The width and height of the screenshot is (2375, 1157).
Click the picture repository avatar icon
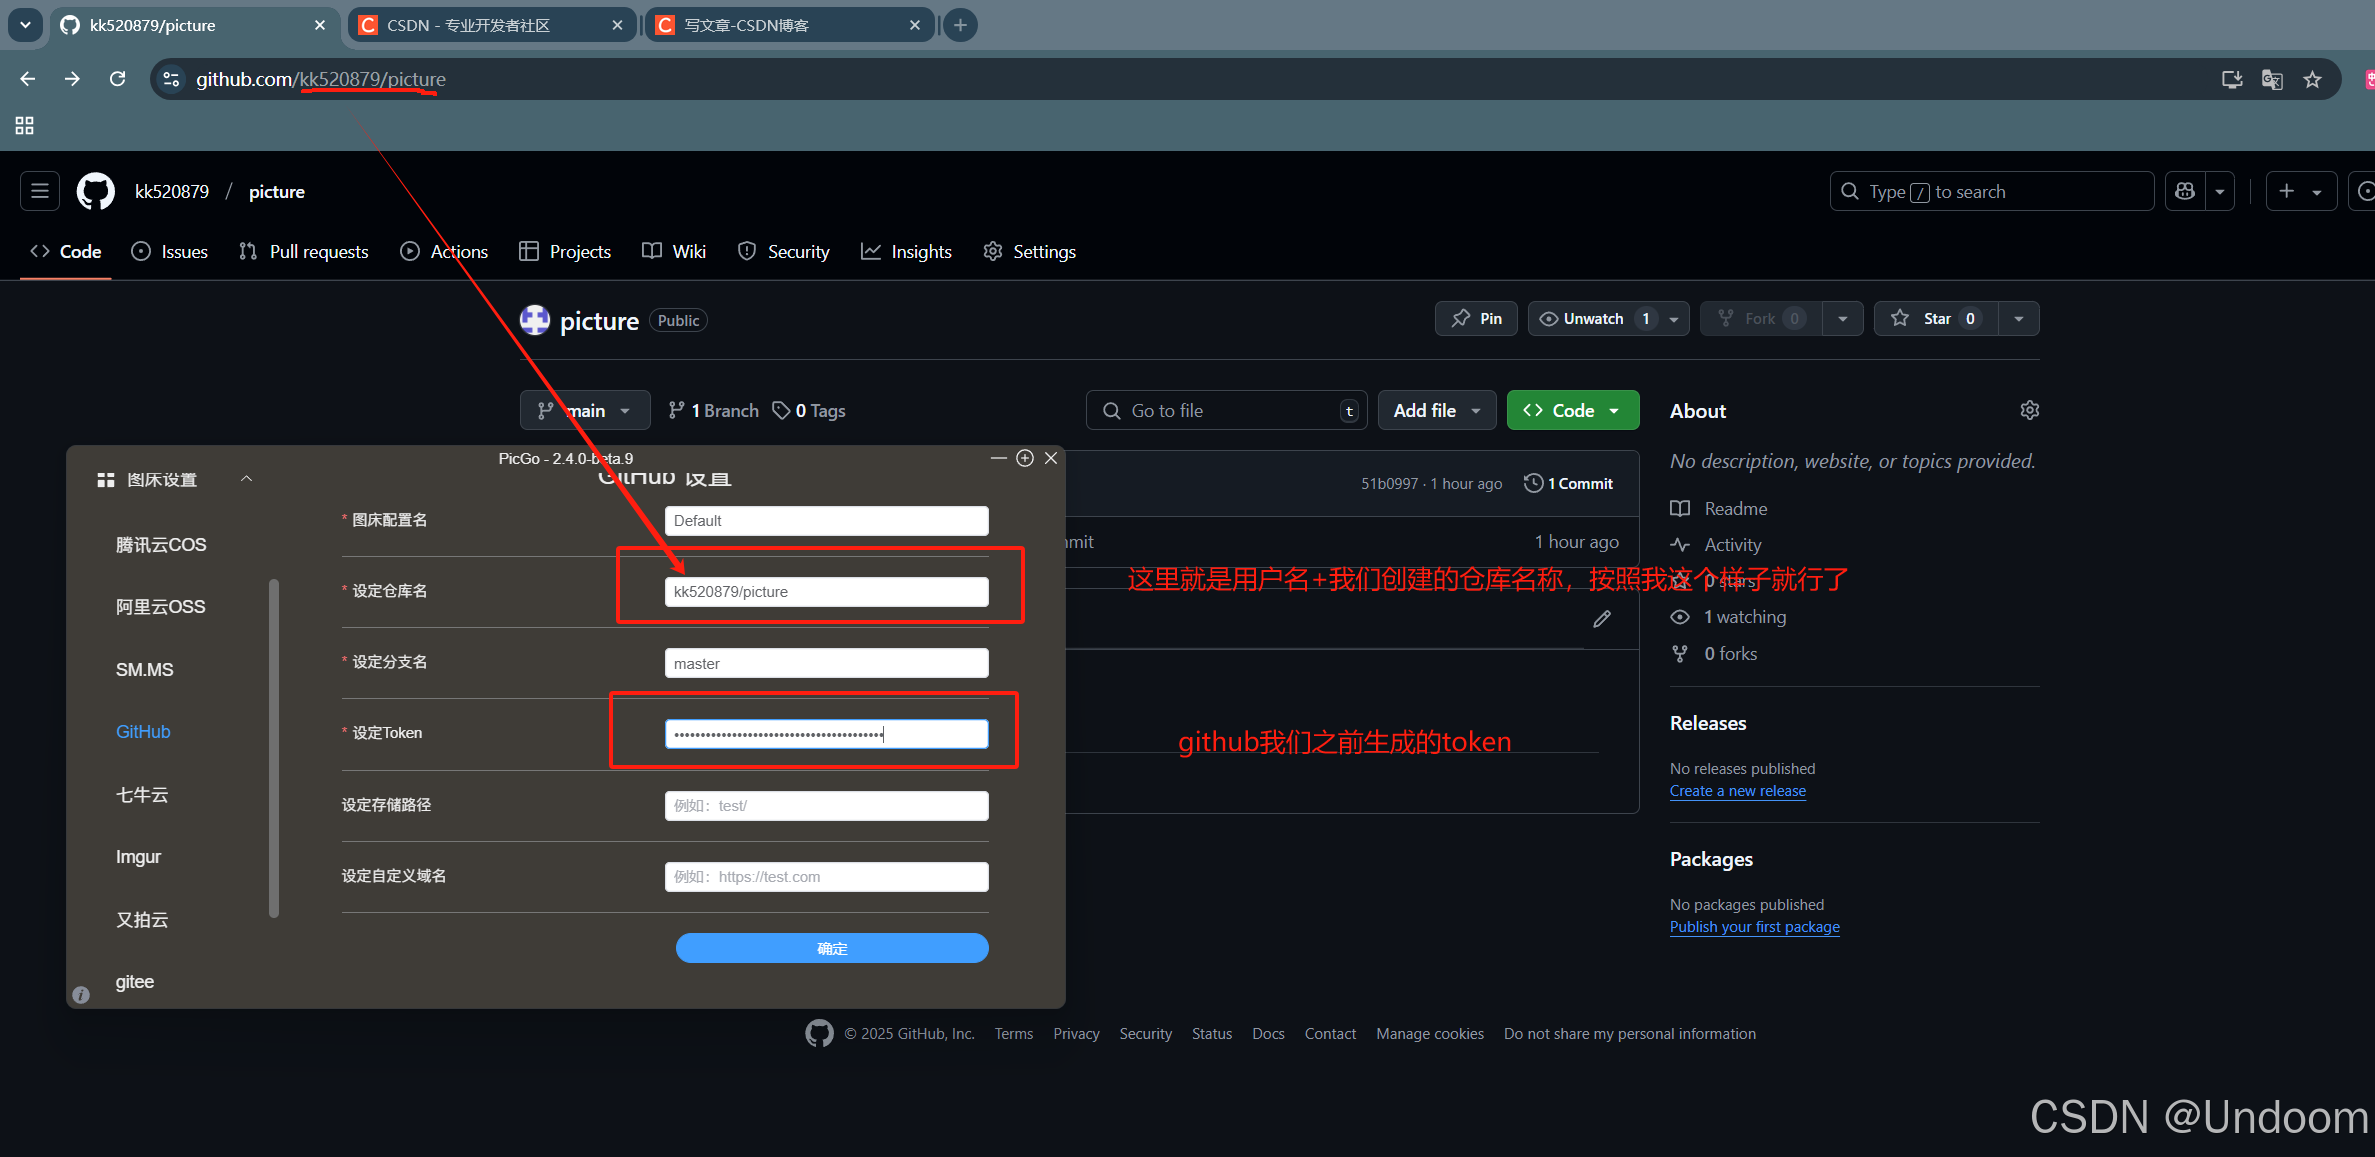pos(535,320)
